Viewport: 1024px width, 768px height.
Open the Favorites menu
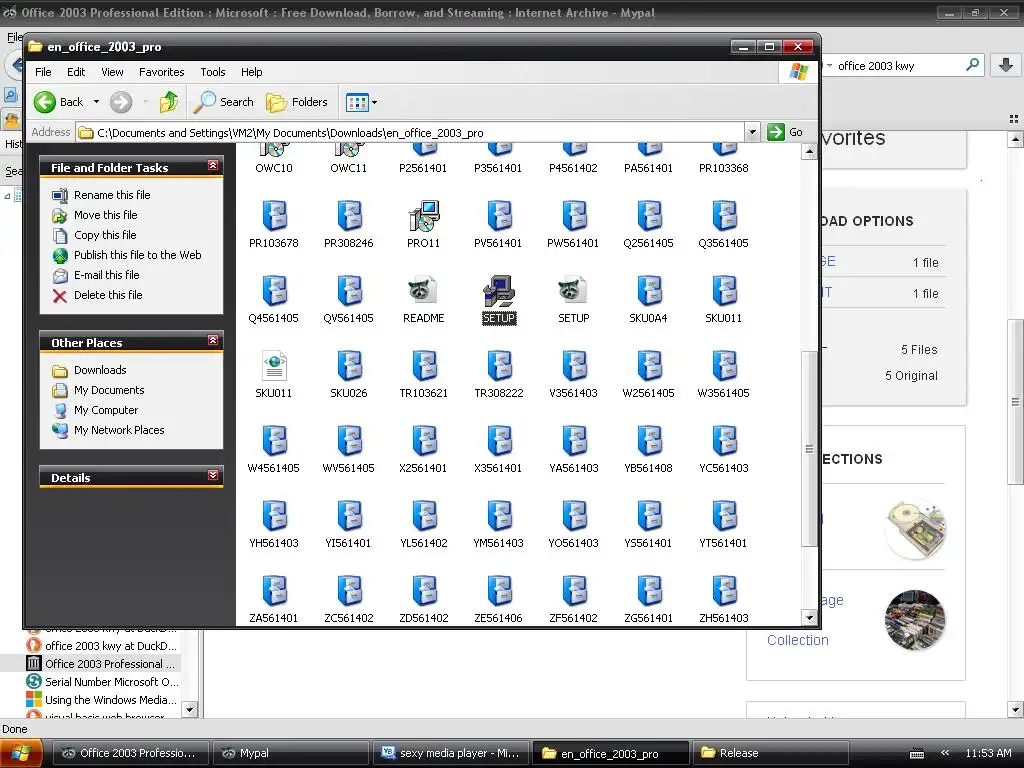[161, 72]
